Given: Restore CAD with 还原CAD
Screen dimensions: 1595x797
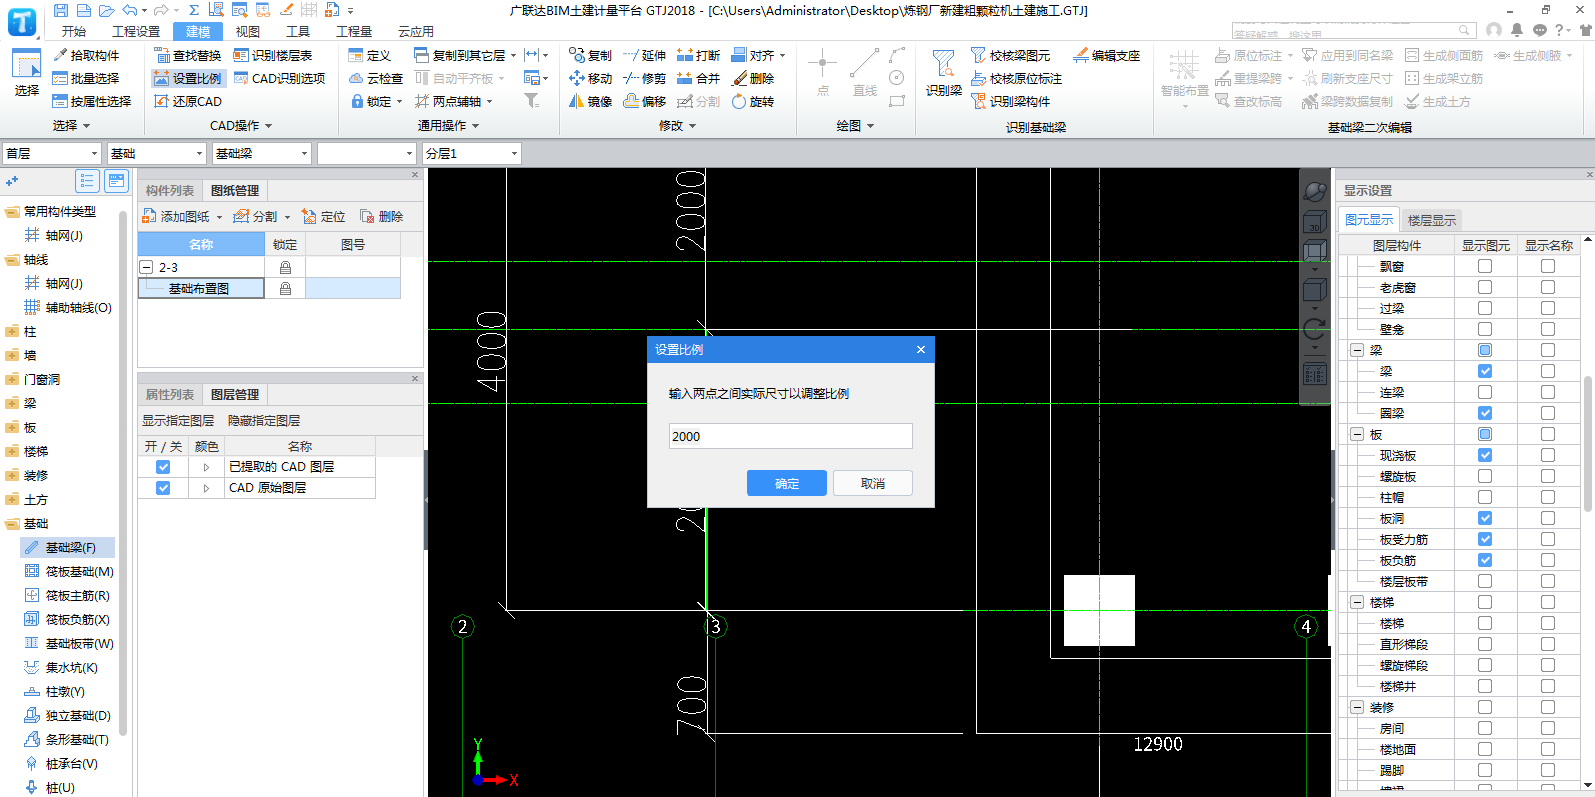Looking at the screenshot, I should 188,101.
